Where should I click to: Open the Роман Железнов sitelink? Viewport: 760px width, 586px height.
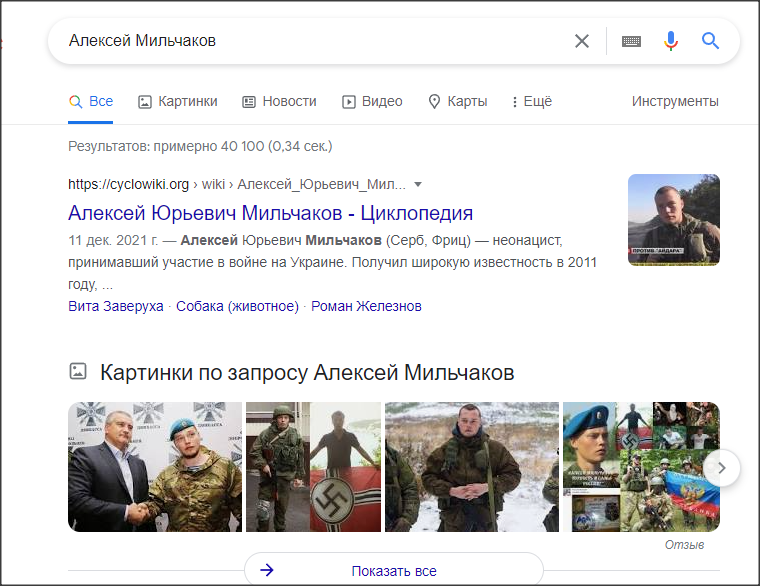click(366, 306)
